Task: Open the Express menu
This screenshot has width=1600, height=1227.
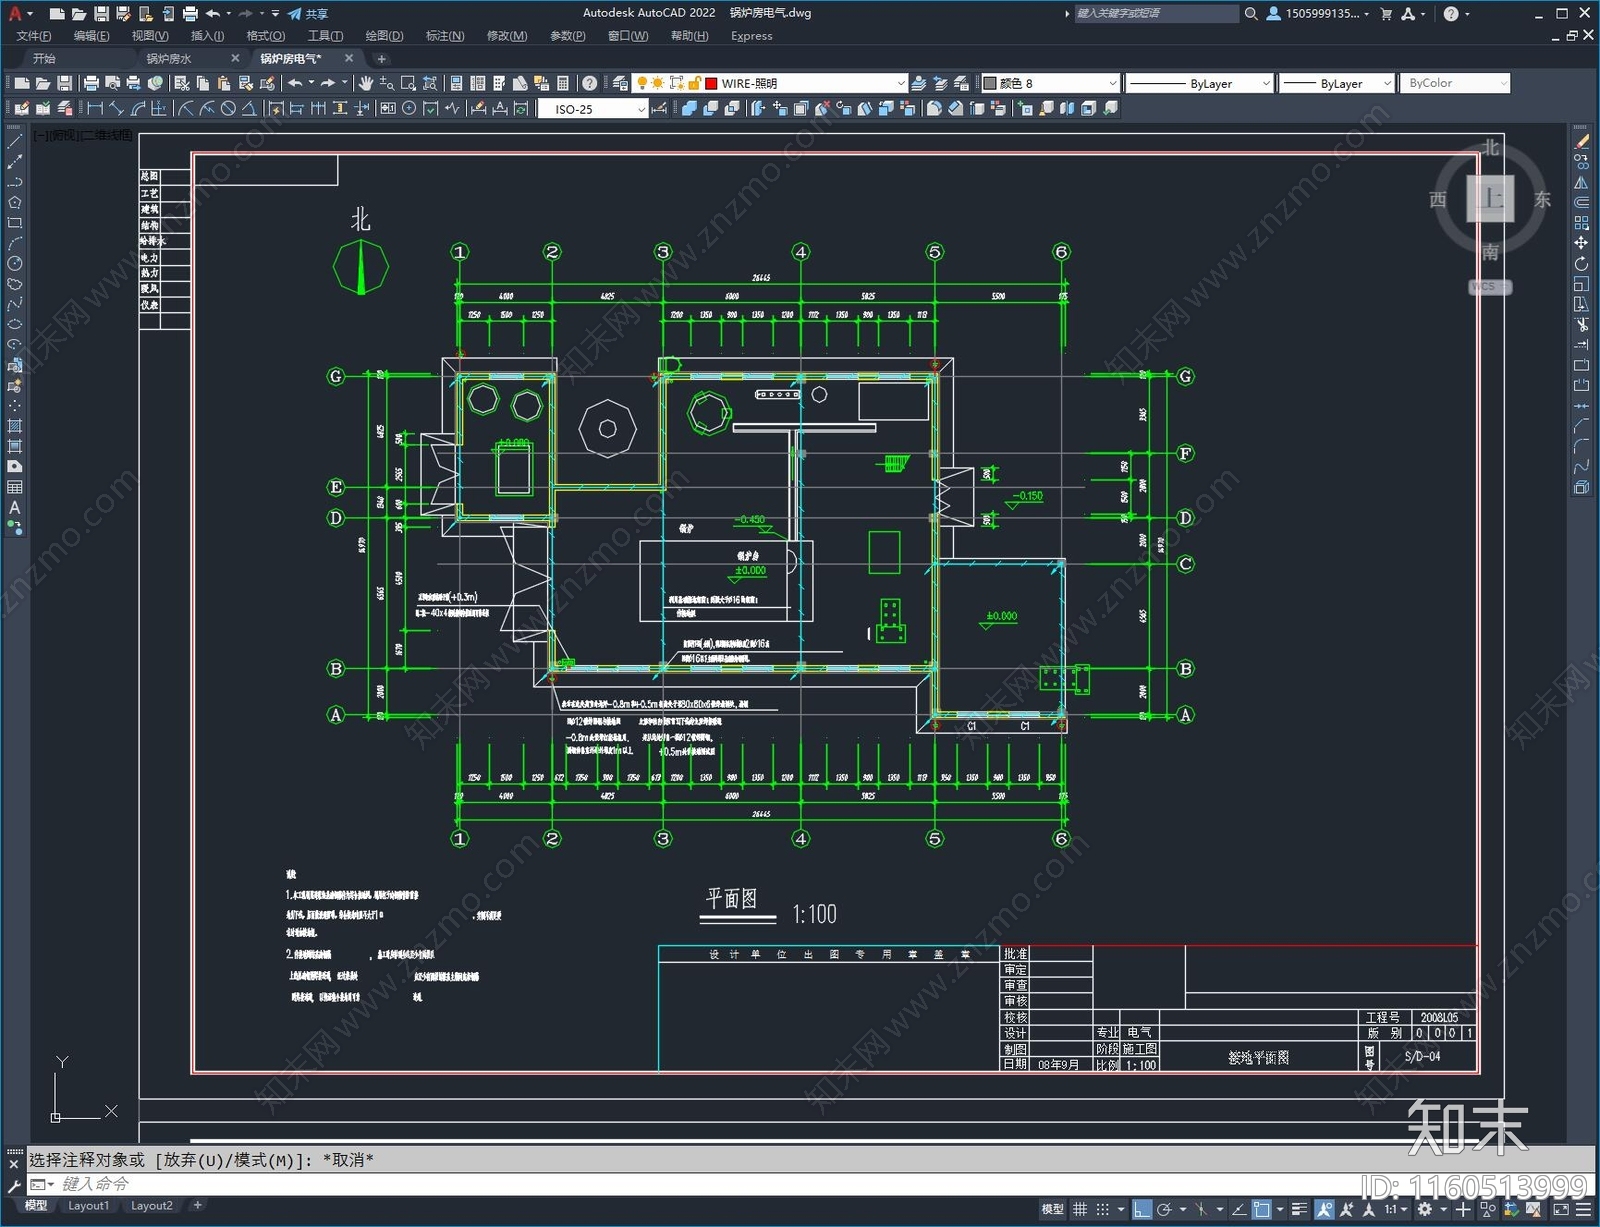Action: point(751,36)
